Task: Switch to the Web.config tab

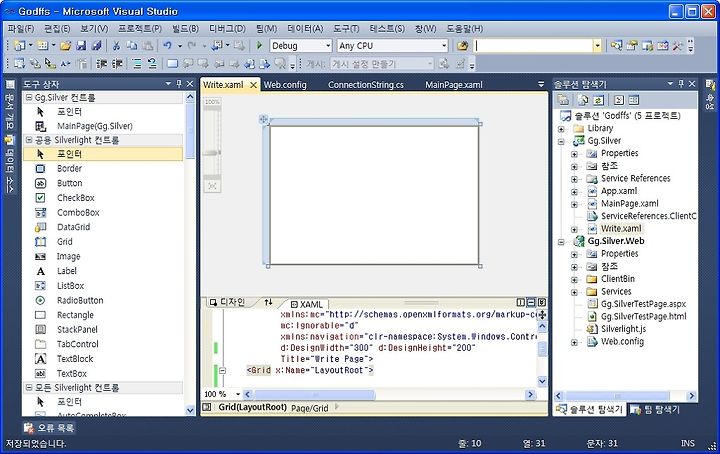Action: pos(285,84)
